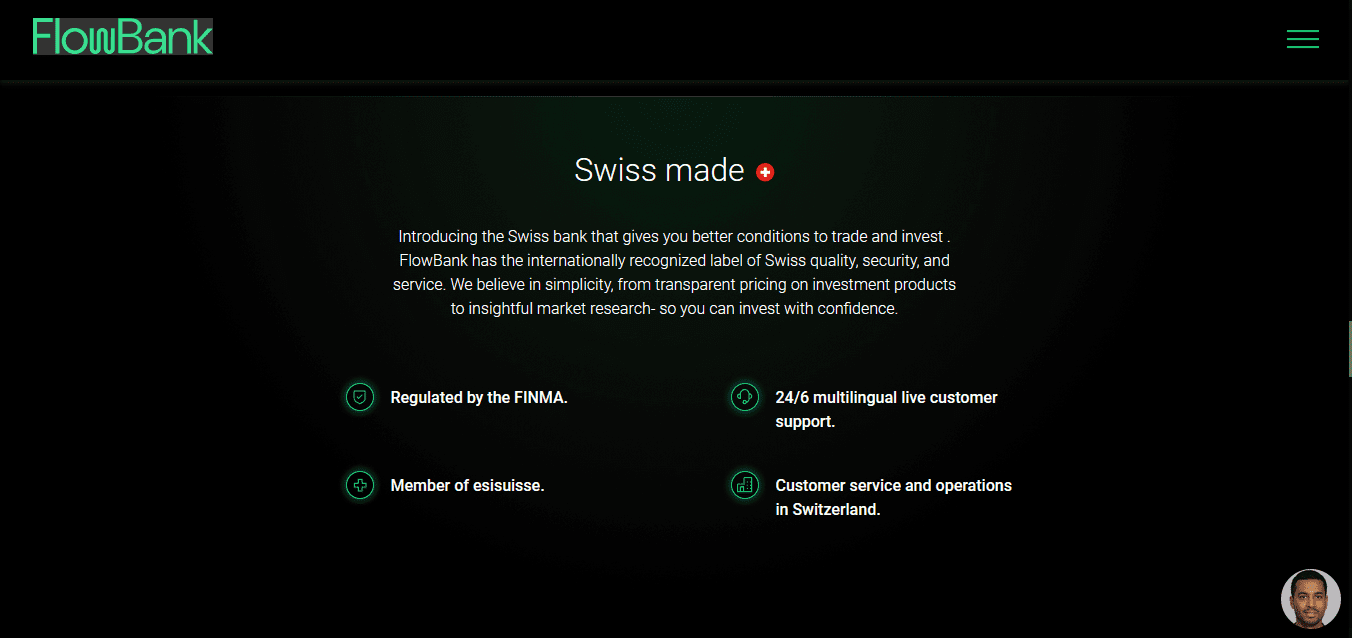The image size is (1352, 638).
Task: Click "Member of esisuisse." label
Action: point(467,486)
